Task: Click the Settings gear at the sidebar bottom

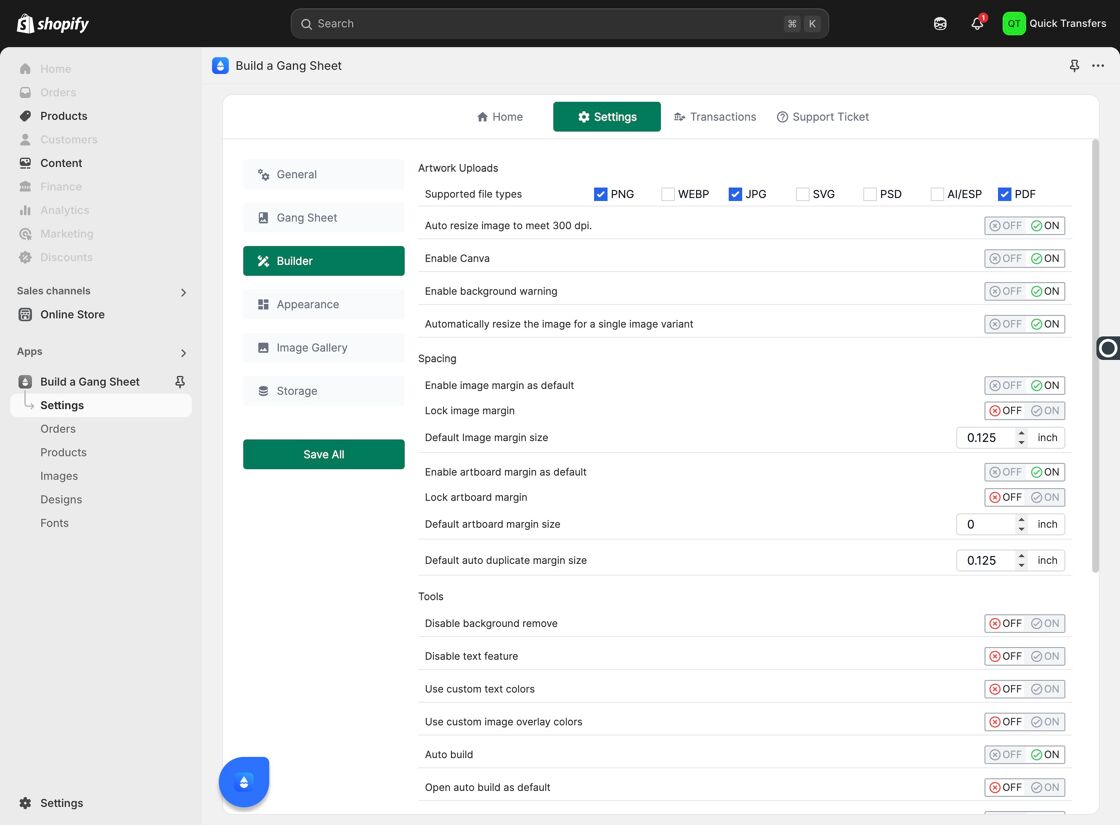Action: tap(25, 803)
